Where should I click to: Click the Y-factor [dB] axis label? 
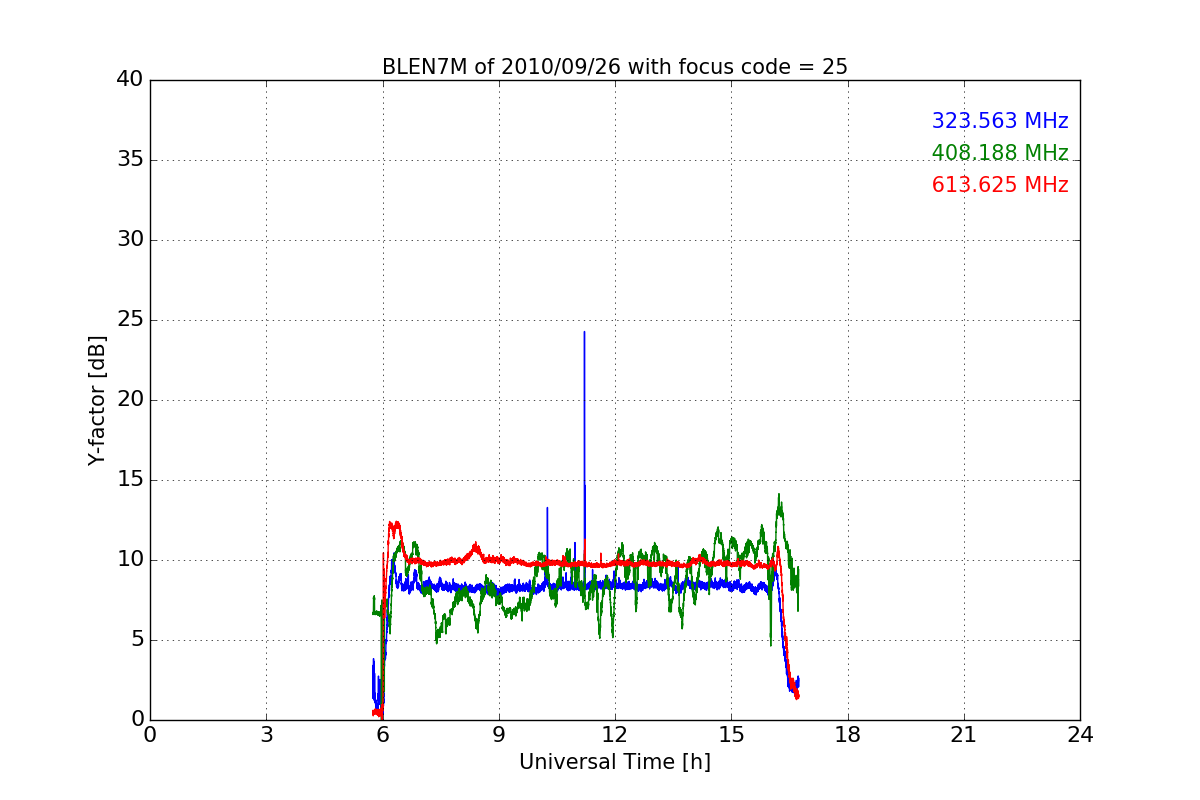click(x=97, y=400)
